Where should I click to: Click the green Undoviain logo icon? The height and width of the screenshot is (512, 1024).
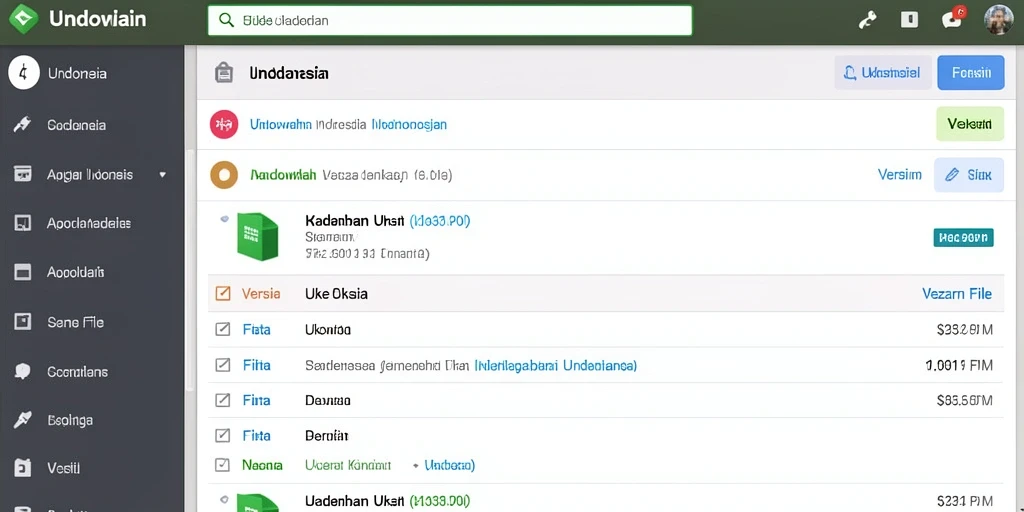pyautogui.click(x=24, y=19)
